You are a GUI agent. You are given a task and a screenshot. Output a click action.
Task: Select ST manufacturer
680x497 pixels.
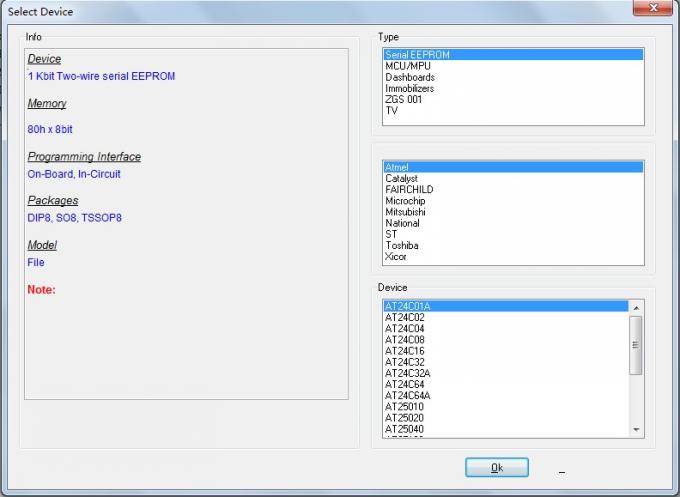pyautogui.click(x=513, y=234)
